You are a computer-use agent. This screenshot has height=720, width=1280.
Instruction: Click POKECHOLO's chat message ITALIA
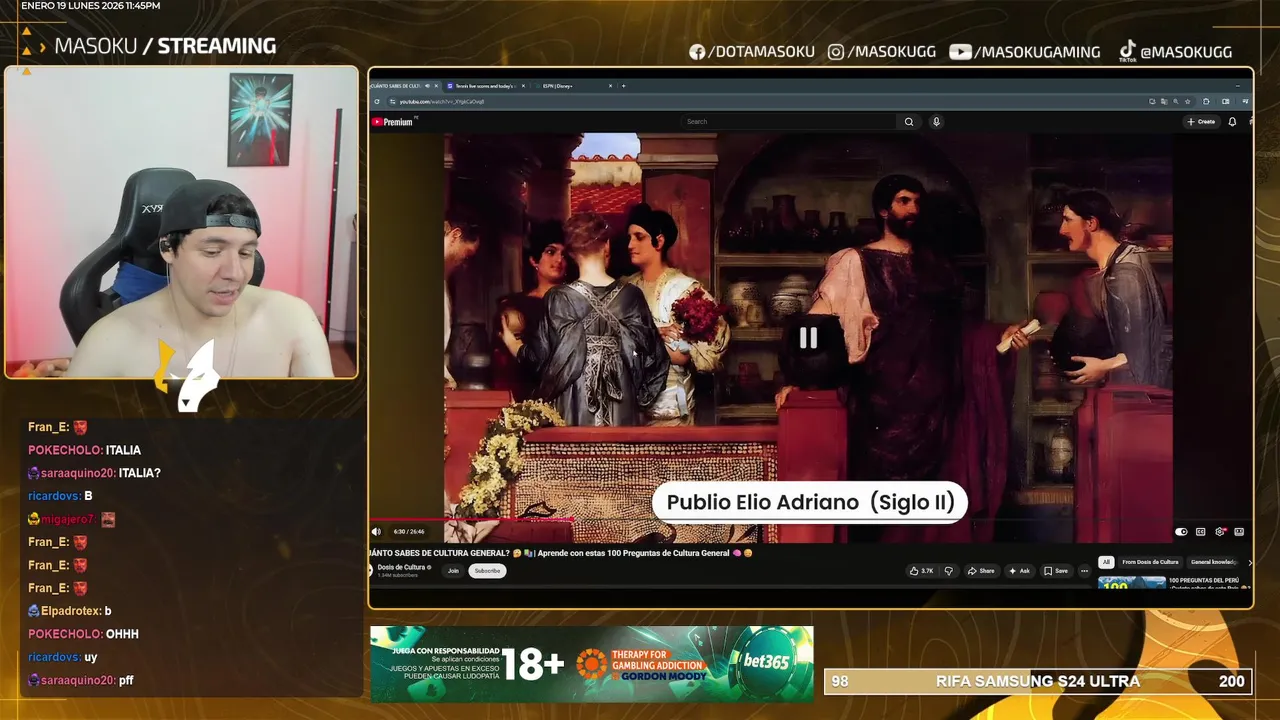point(124,450)
